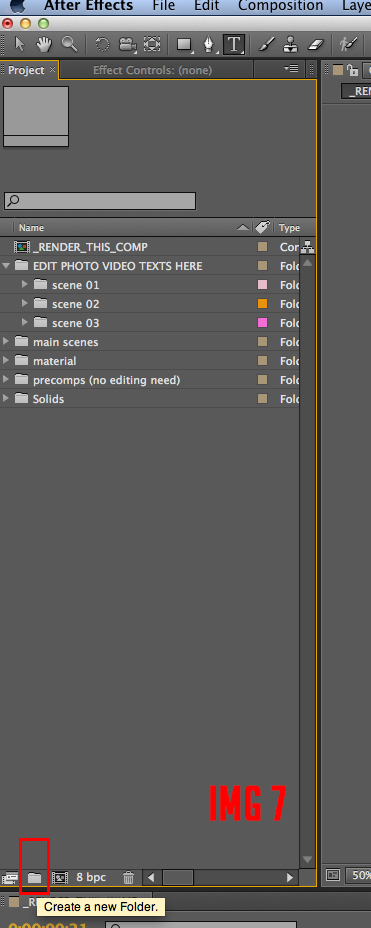
Task: Expand the main scenes folder
Action: pos(6,341)
